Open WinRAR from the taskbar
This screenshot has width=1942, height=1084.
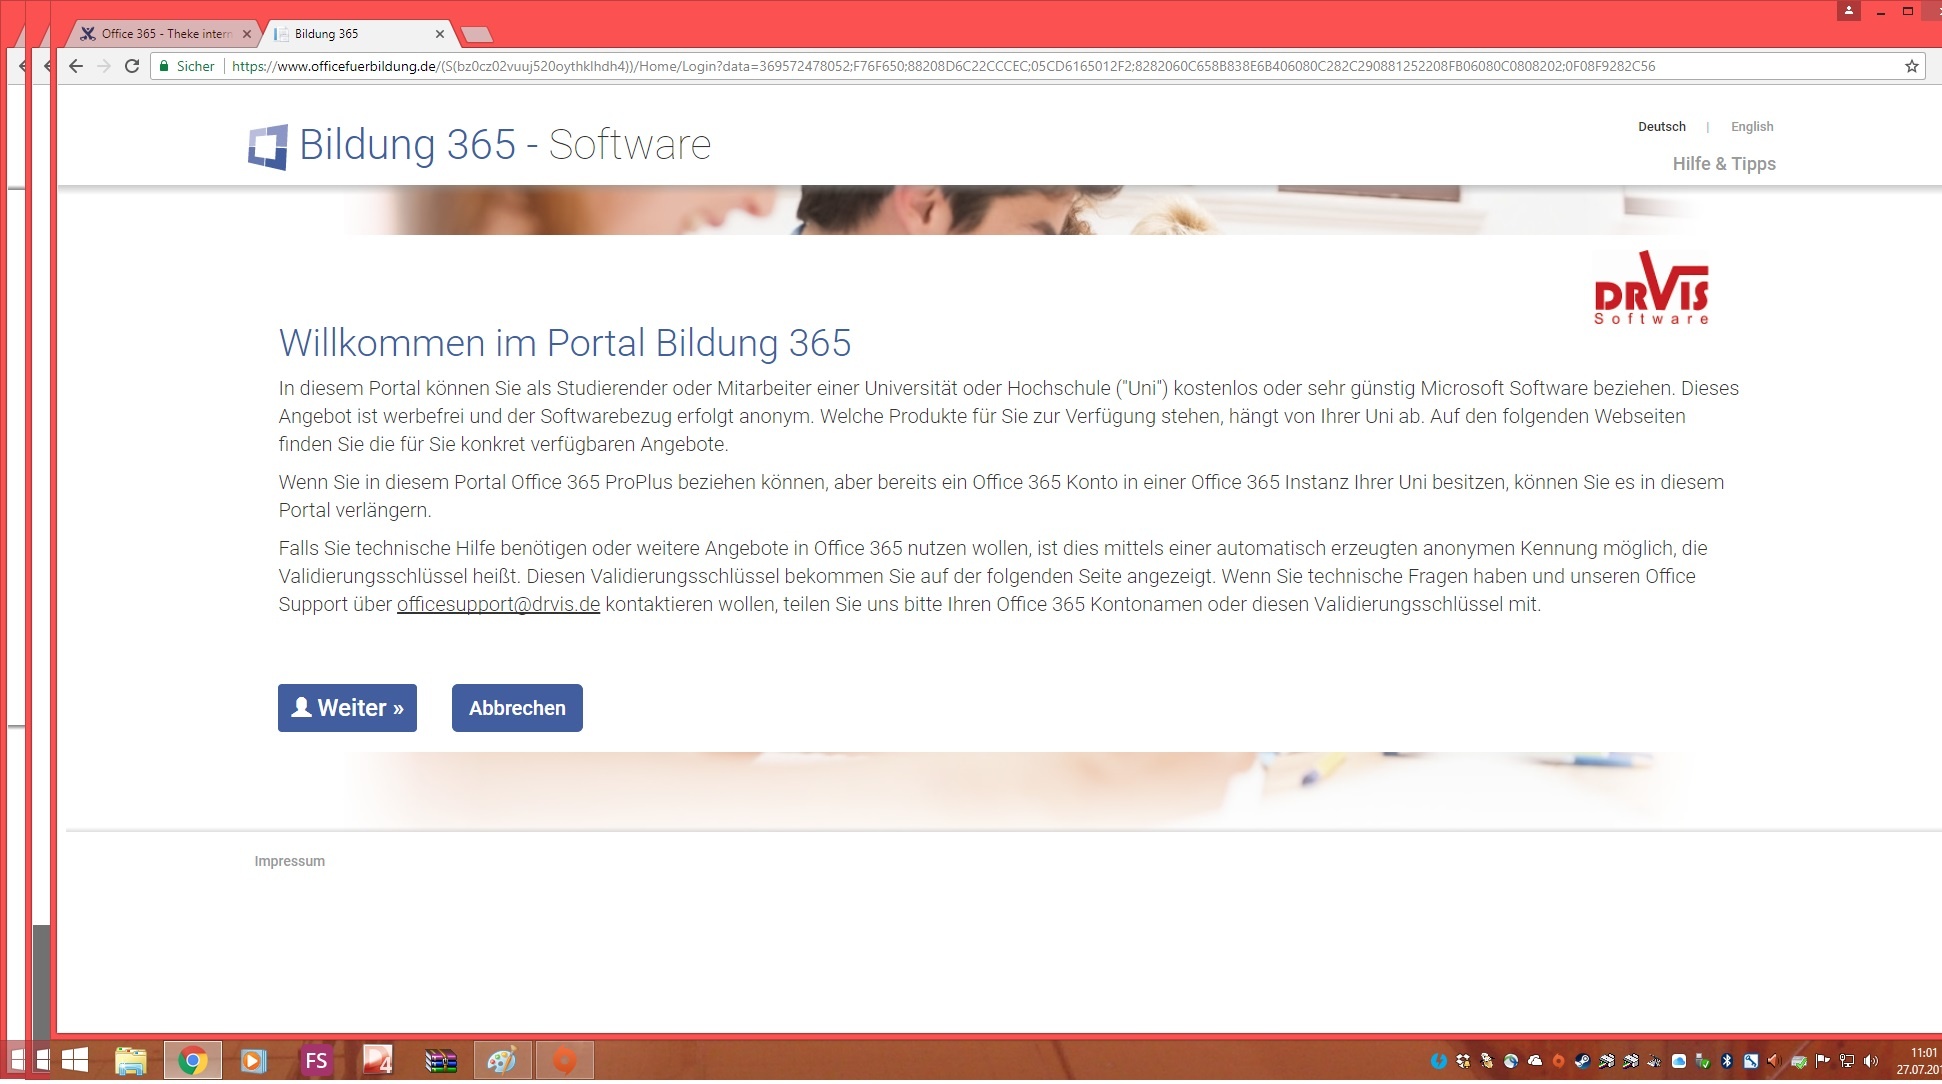point(440,1060)
